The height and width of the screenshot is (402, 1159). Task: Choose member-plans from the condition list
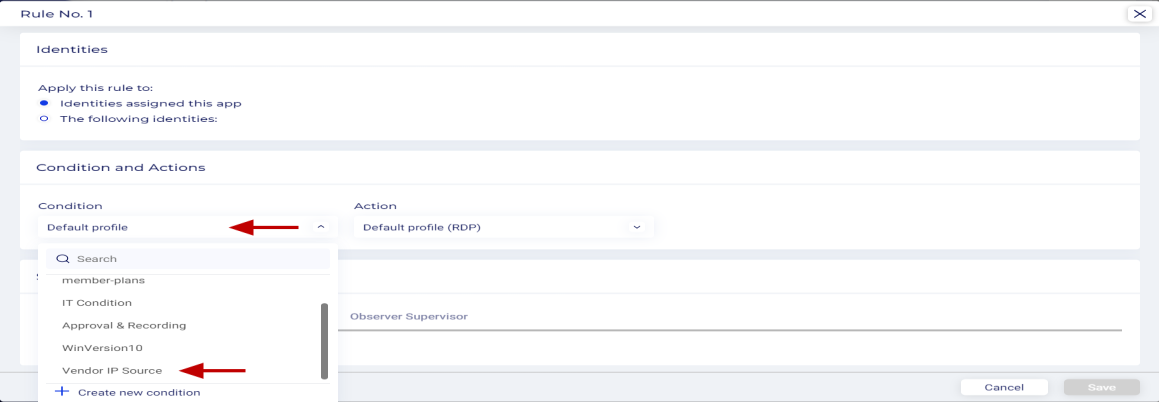103,281
